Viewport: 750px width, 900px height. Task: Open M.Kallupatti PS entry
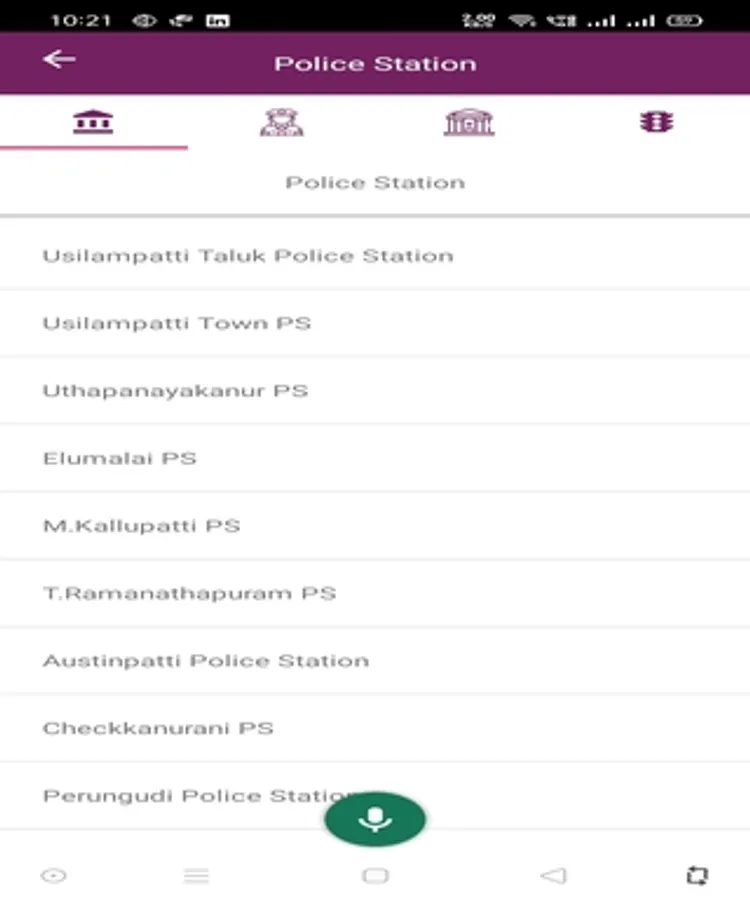[375, 526]
